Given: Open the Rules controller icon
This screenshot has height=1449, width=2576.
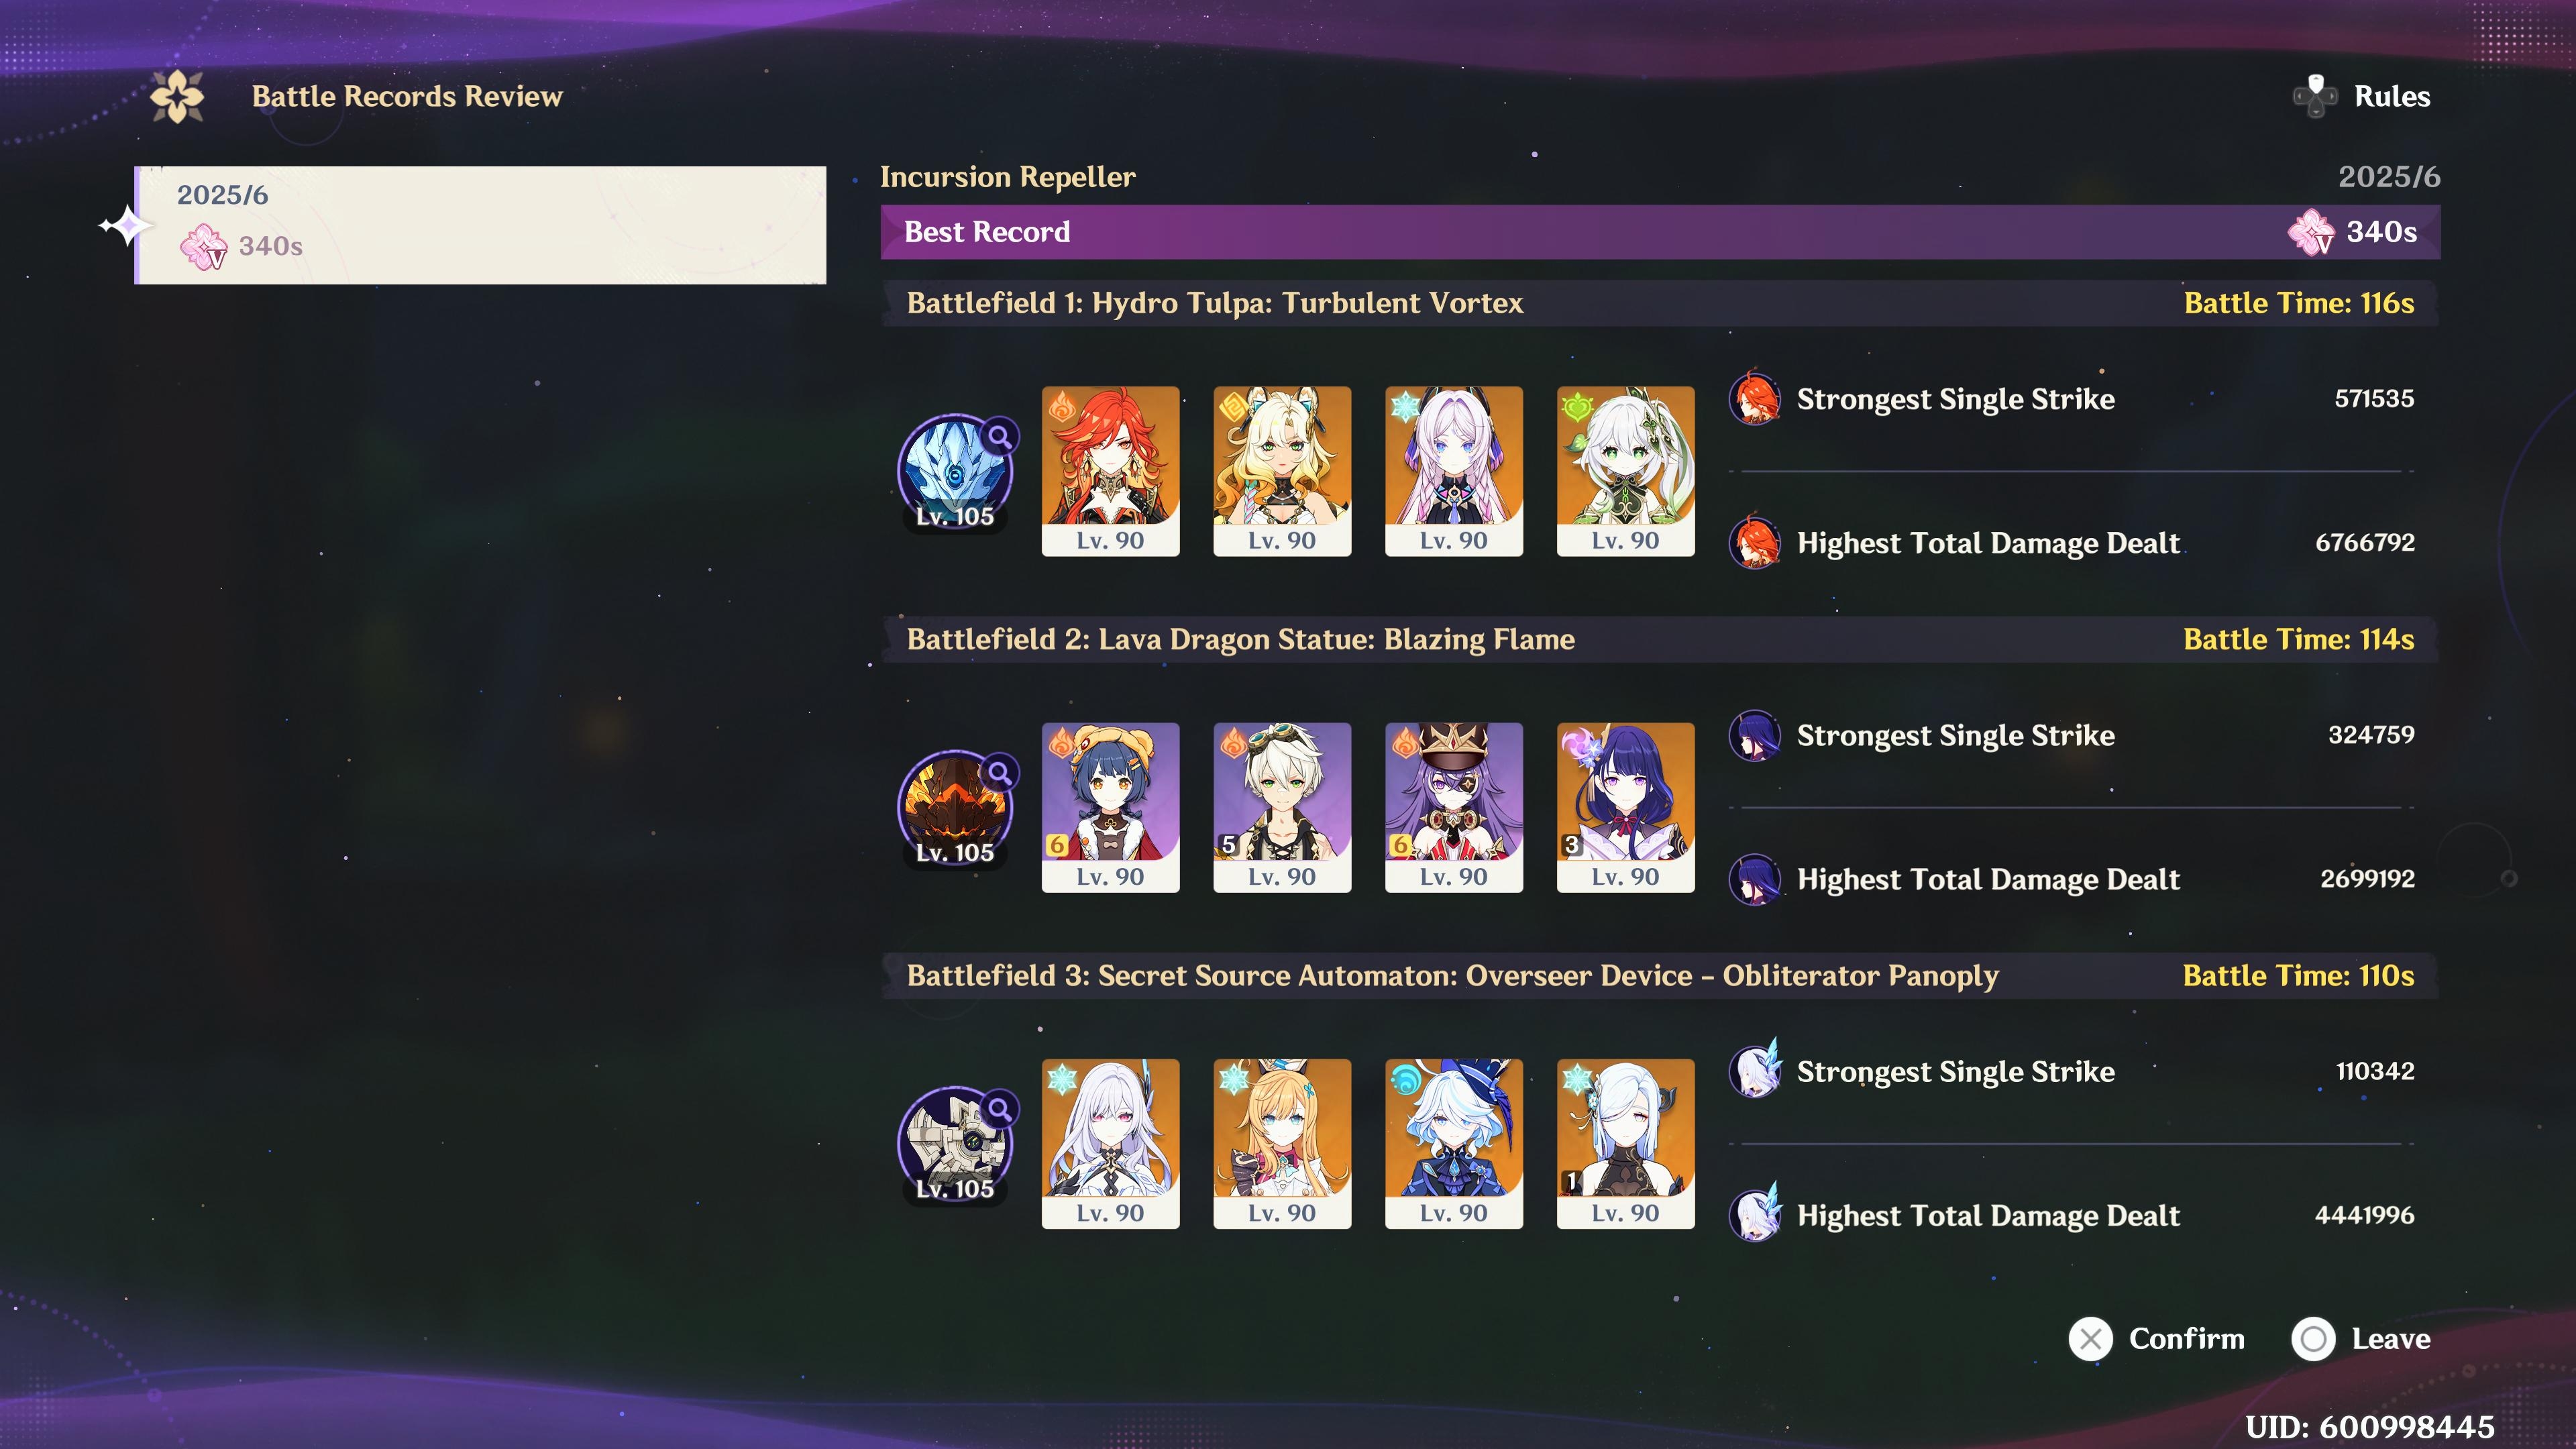Looking at the screenshot, I should coord(2314,96).
